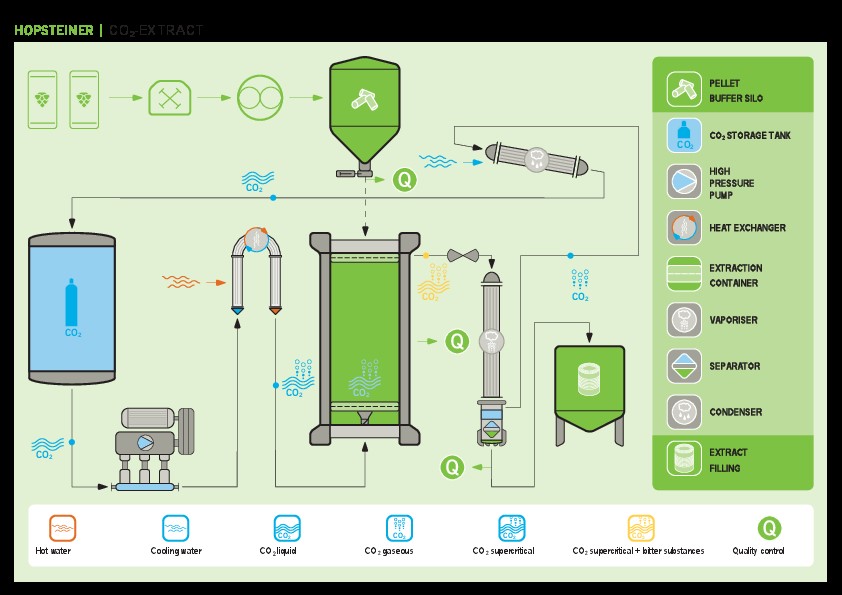Click the Separator legend icon
Viewport: 842px width, 595px height.
(684, 367)
